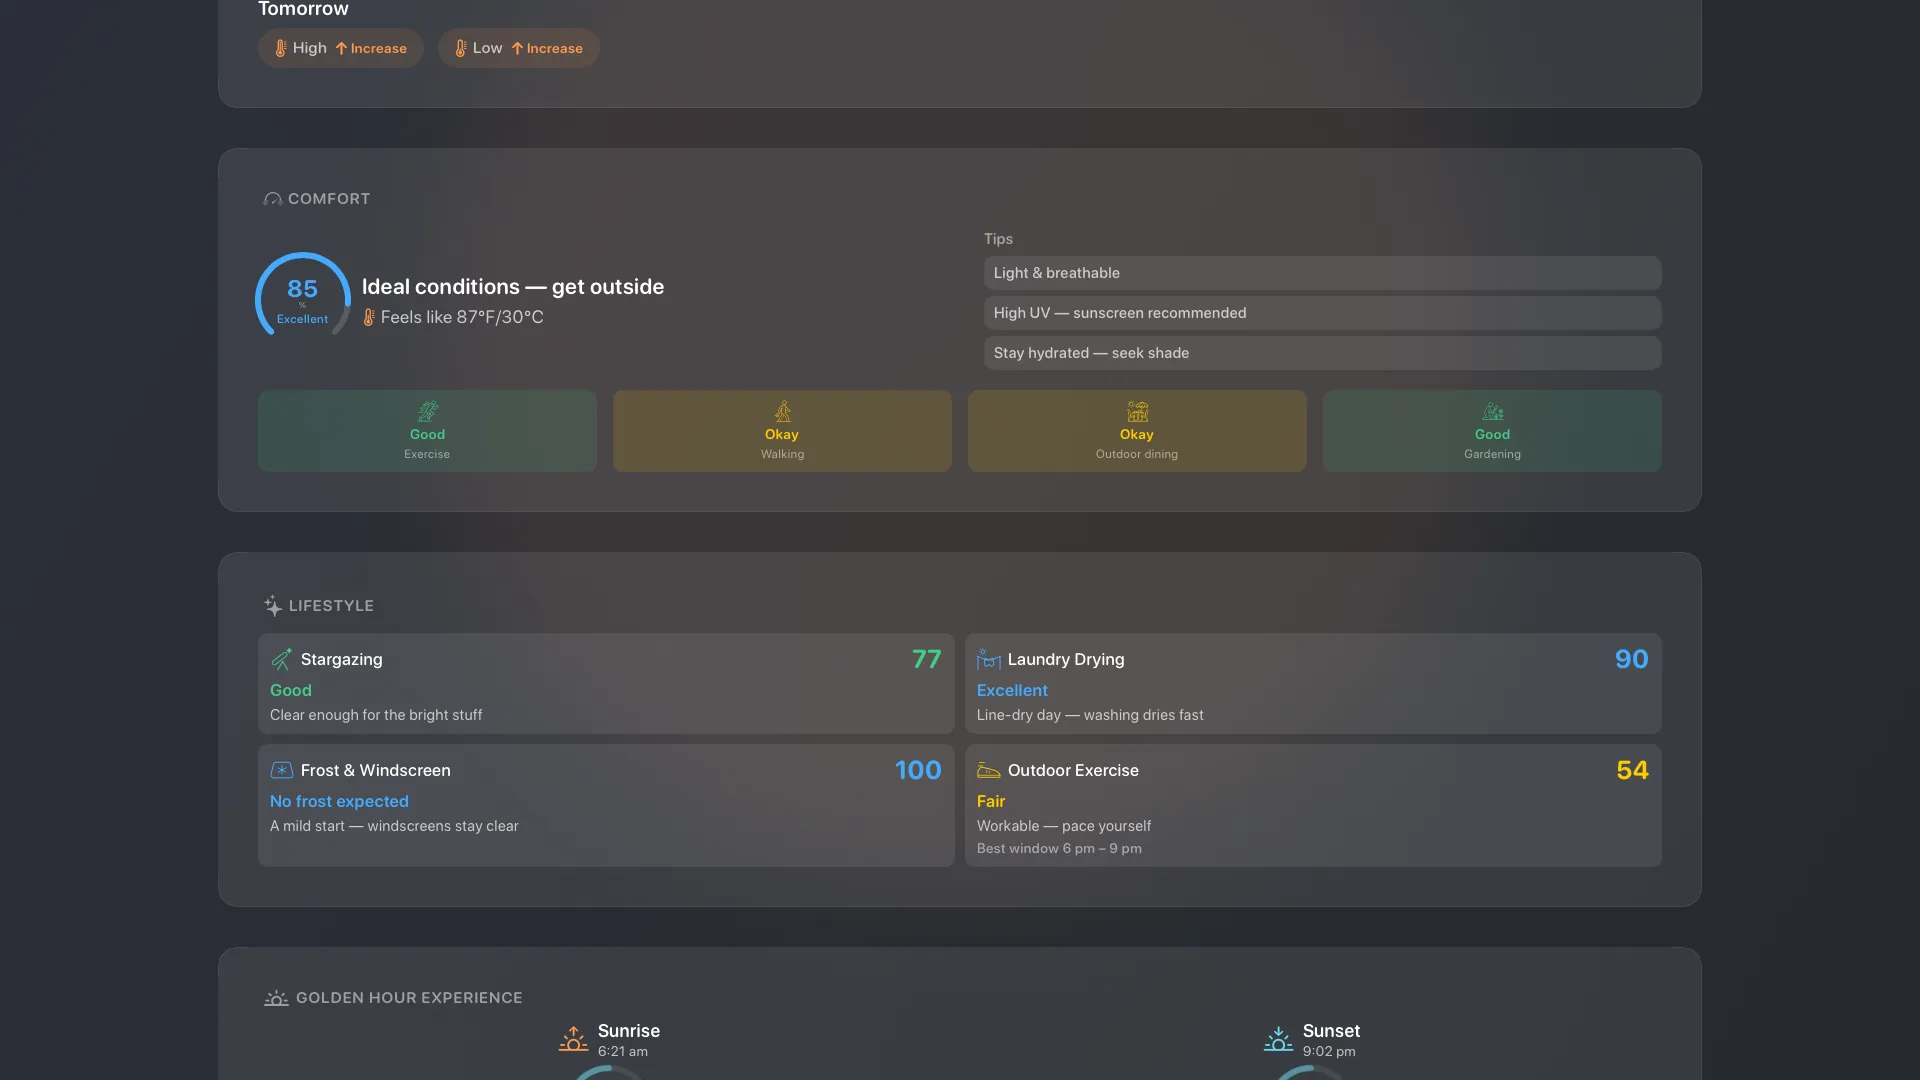Click the Frost & Windscreen icon
1920x1080 pixels.
point(282,770)
